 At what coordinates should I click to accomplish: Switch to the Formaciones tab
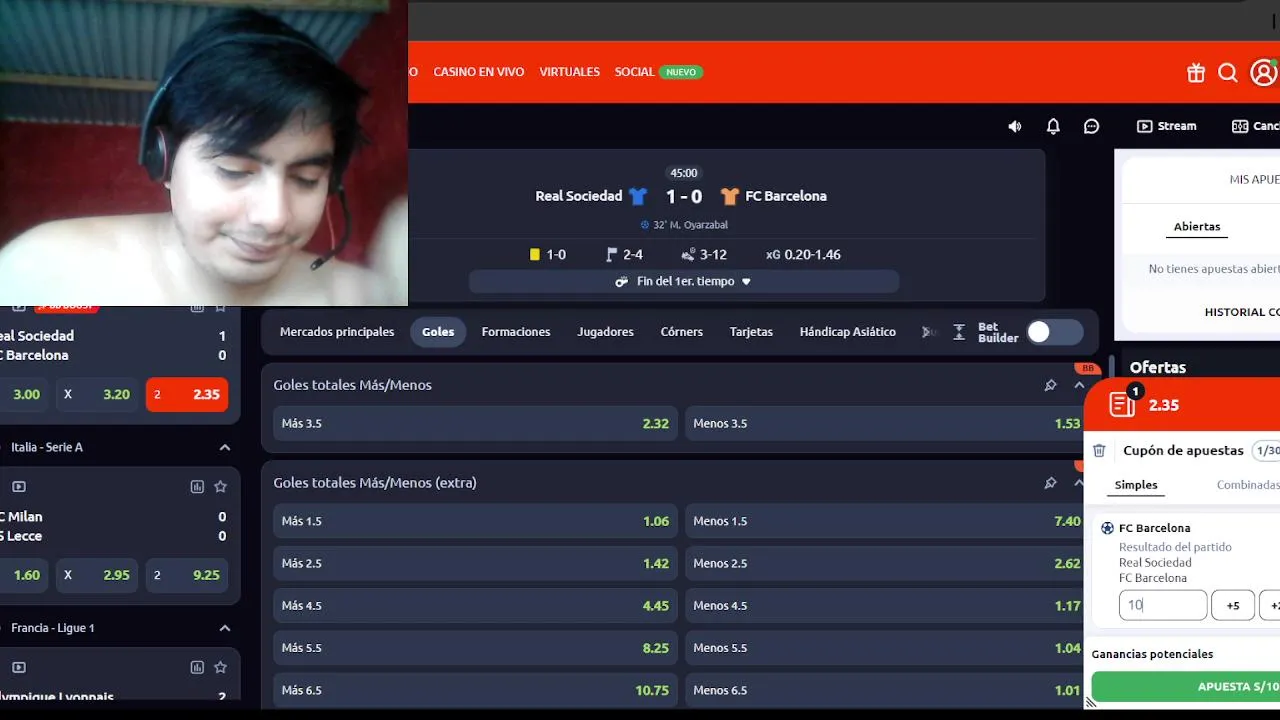[x=516, y=332]
